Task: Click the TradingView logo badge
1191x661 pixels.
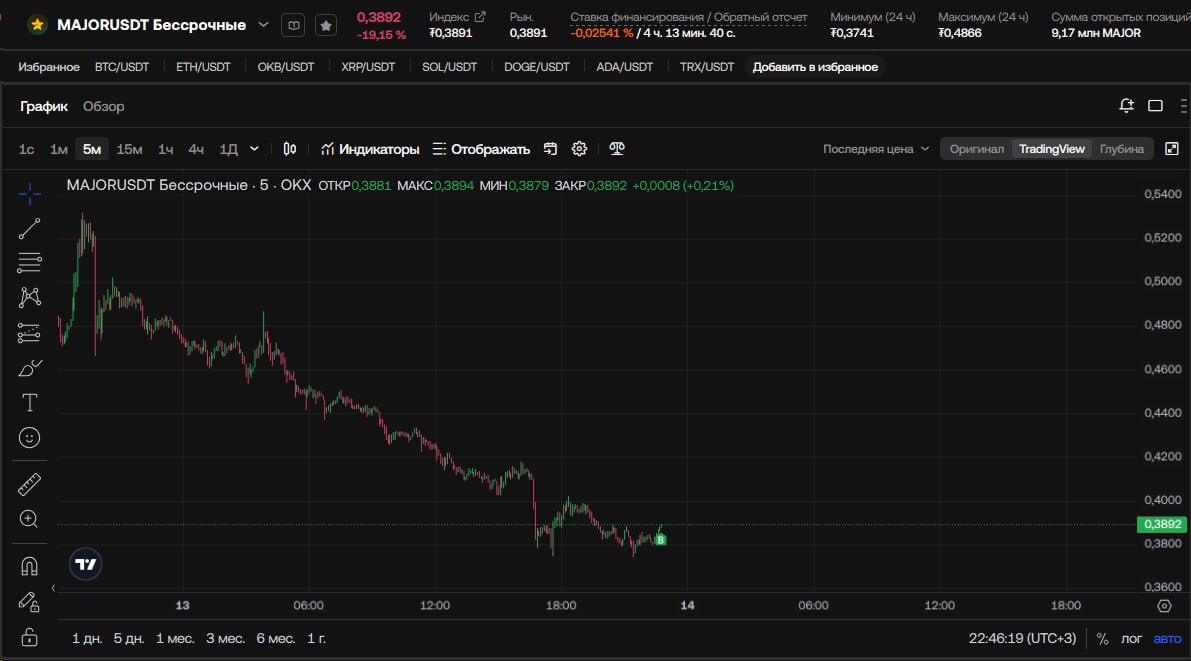Action: pyautogui.click(x=86, y=565)
